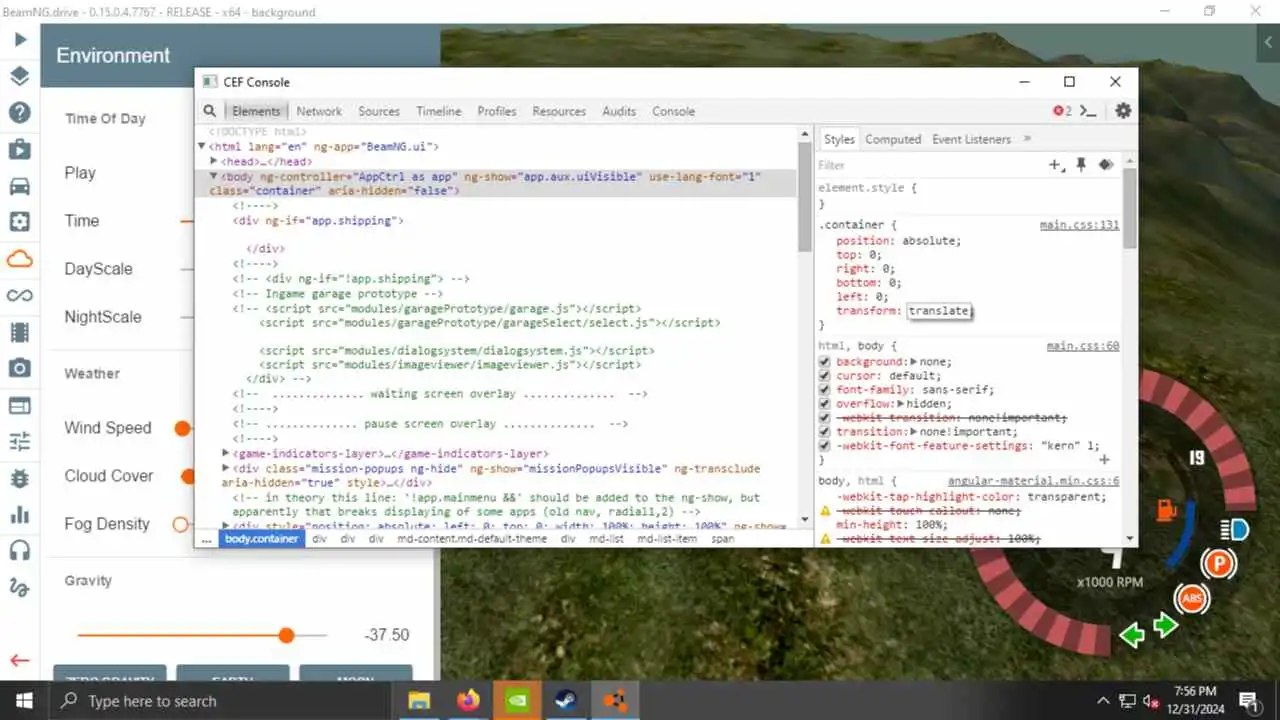Click the animation controls diamond icon
Screen dimensions: 1280x720
click(x=1106, y=165)
